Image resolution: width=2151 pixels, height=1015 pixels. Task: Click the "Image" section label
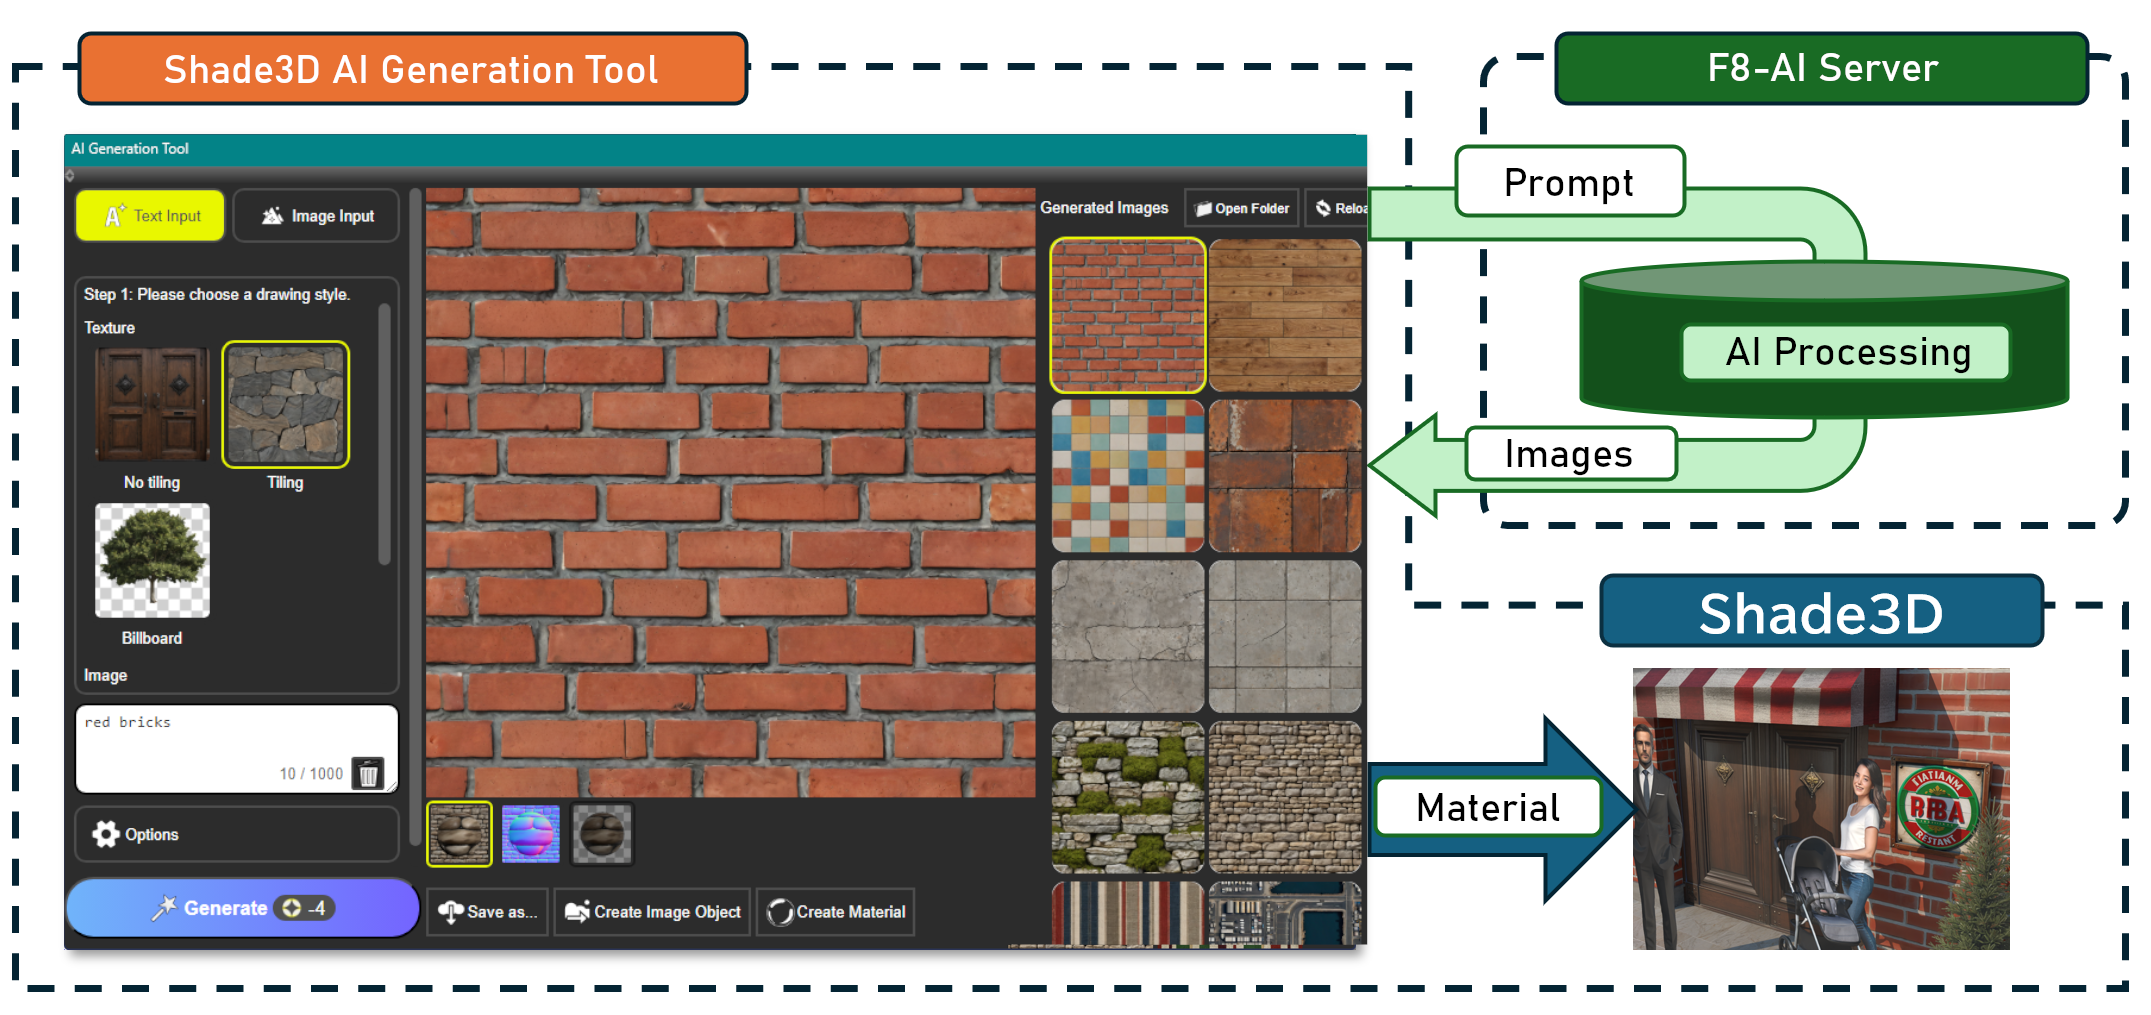tap(105, 675)
